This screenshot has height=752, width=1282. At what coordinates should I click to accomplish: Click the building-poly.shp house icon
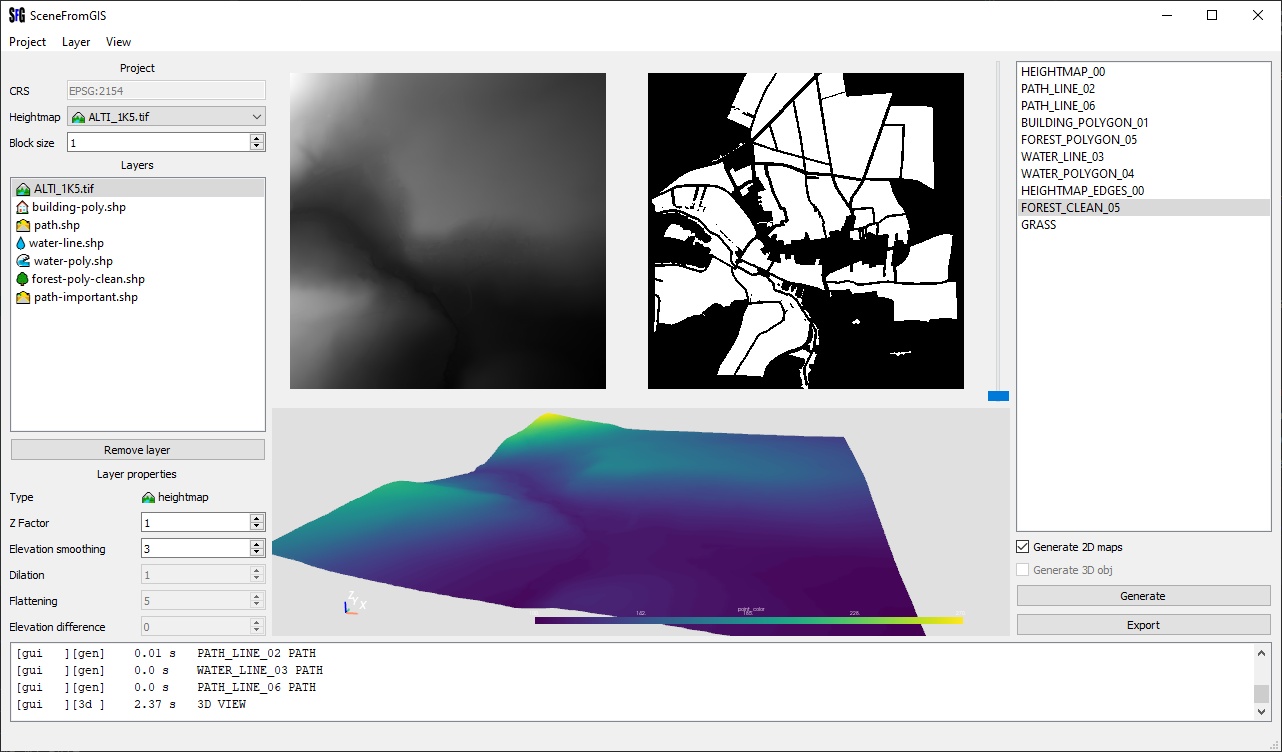(24, 207)
